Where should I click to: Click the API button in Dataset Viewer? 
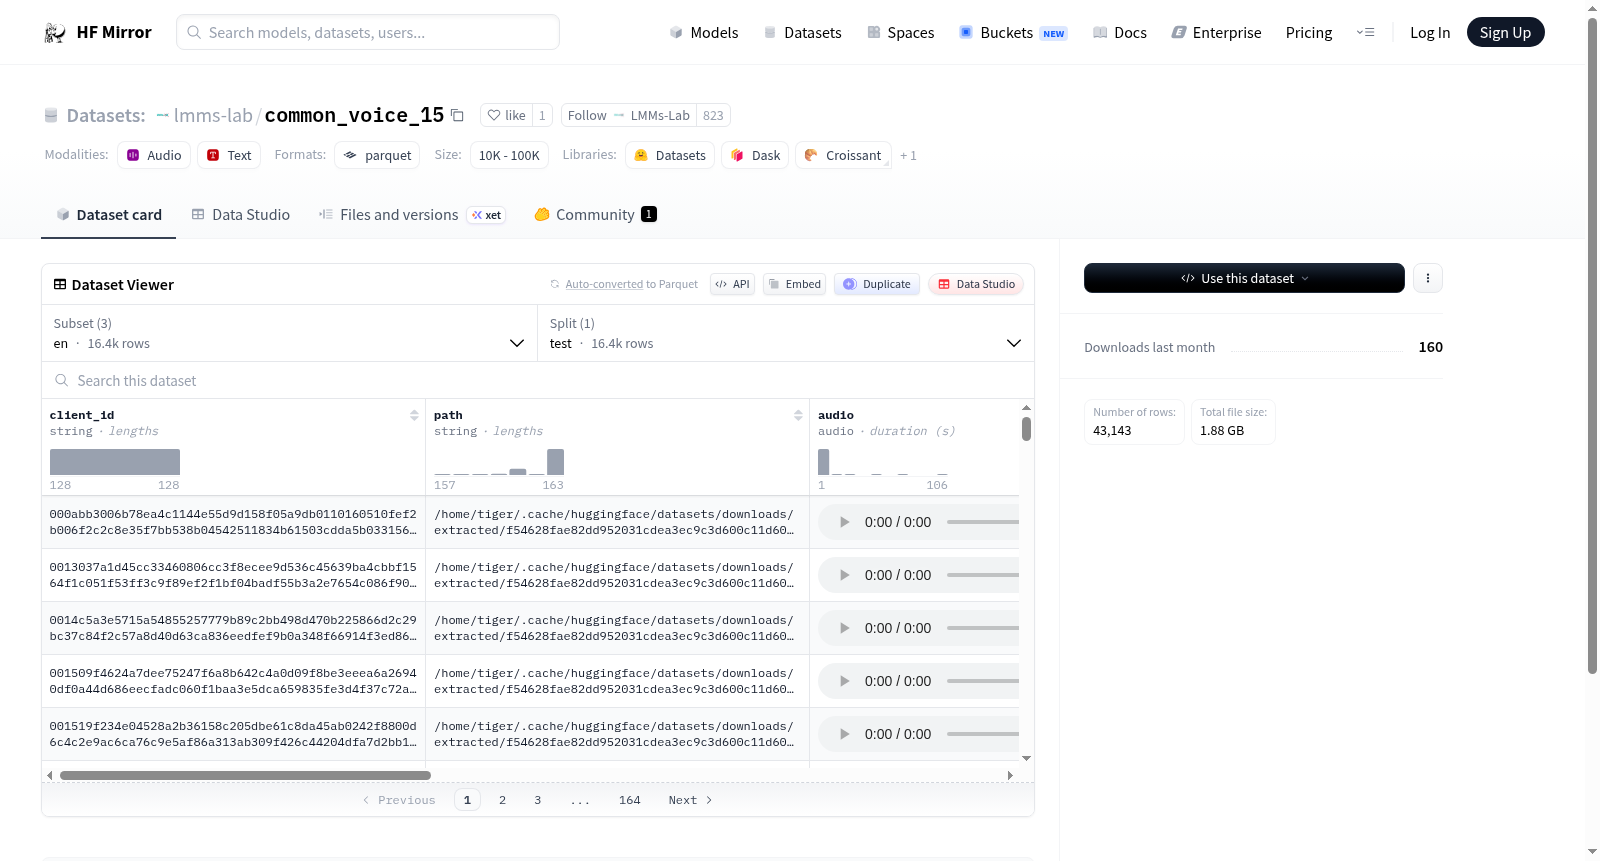pos(732,285)
